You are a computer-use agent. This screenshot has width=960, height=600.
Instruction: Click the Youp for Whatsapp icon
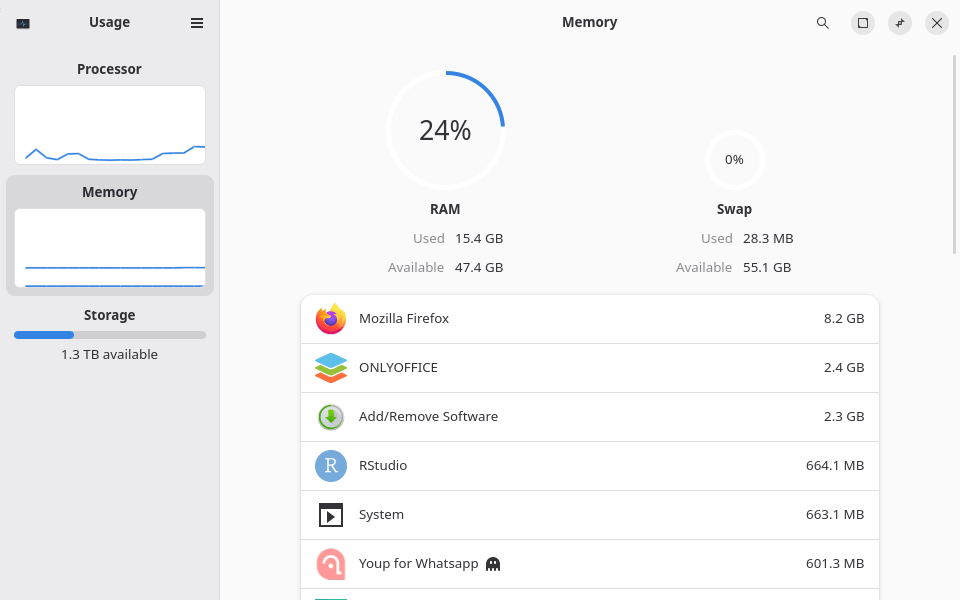[330, 563]
